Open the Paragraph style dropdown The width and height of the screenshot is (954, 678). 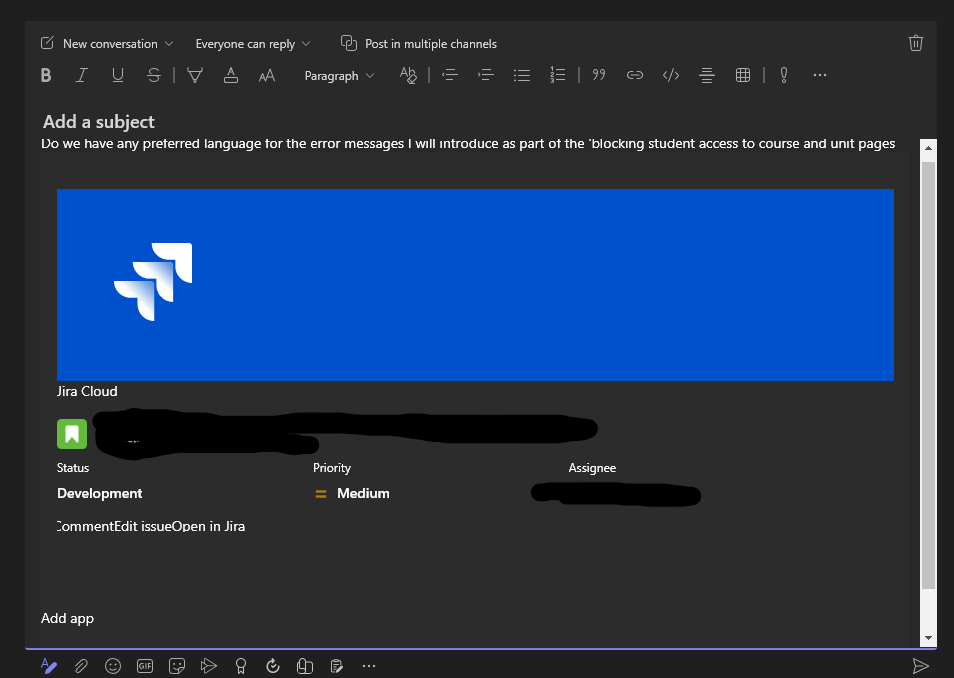[339, 75]
